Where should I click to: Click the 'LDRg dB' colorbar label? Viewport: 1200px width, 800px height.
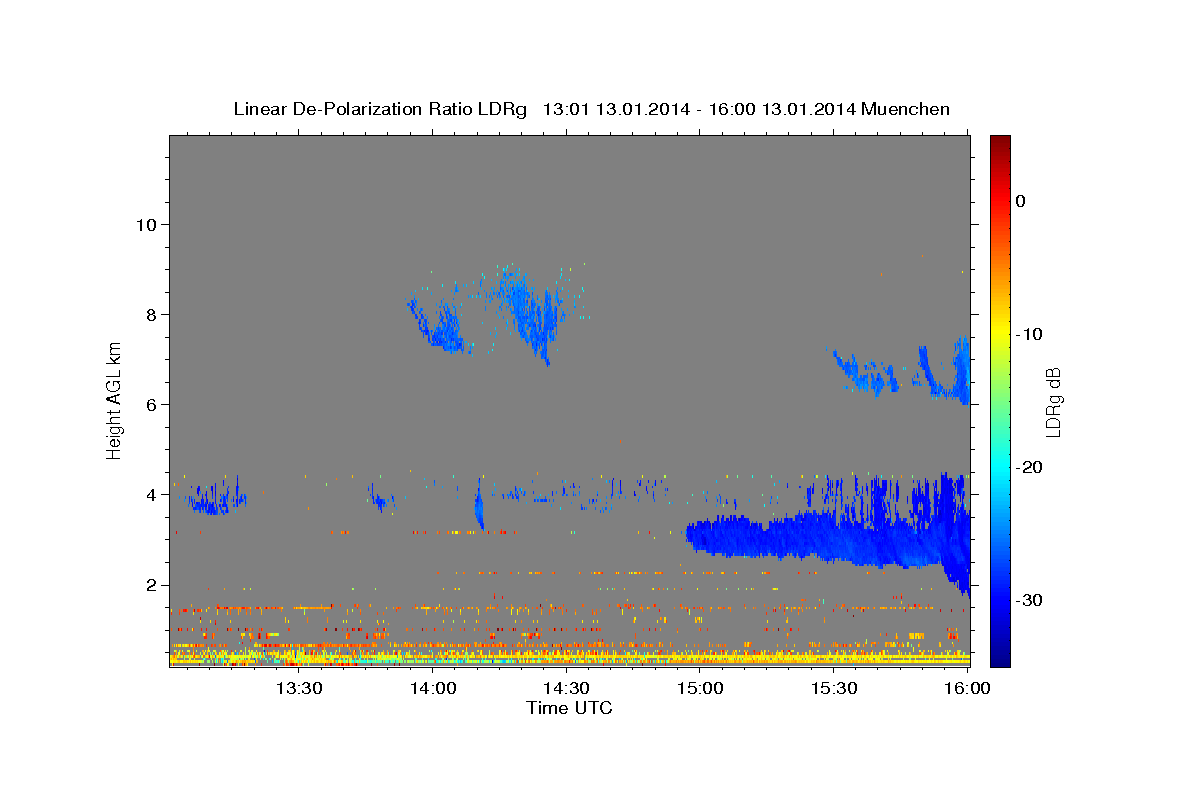(1053, 402)
